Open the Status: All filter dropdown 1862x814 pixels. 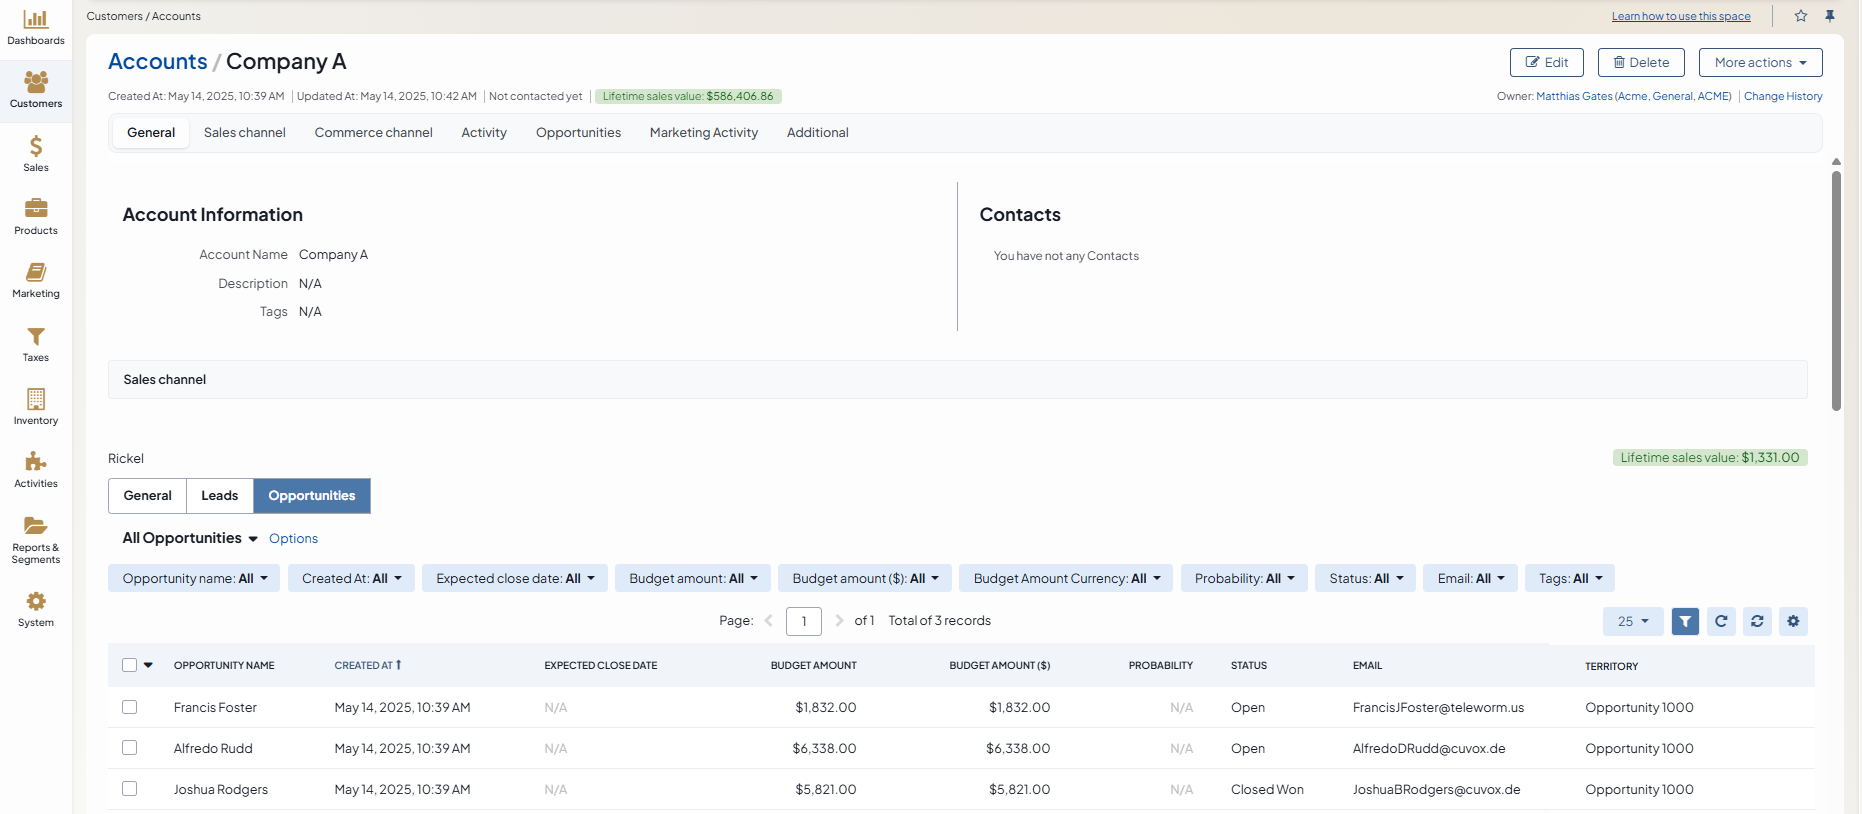(x=1365, y=578)
